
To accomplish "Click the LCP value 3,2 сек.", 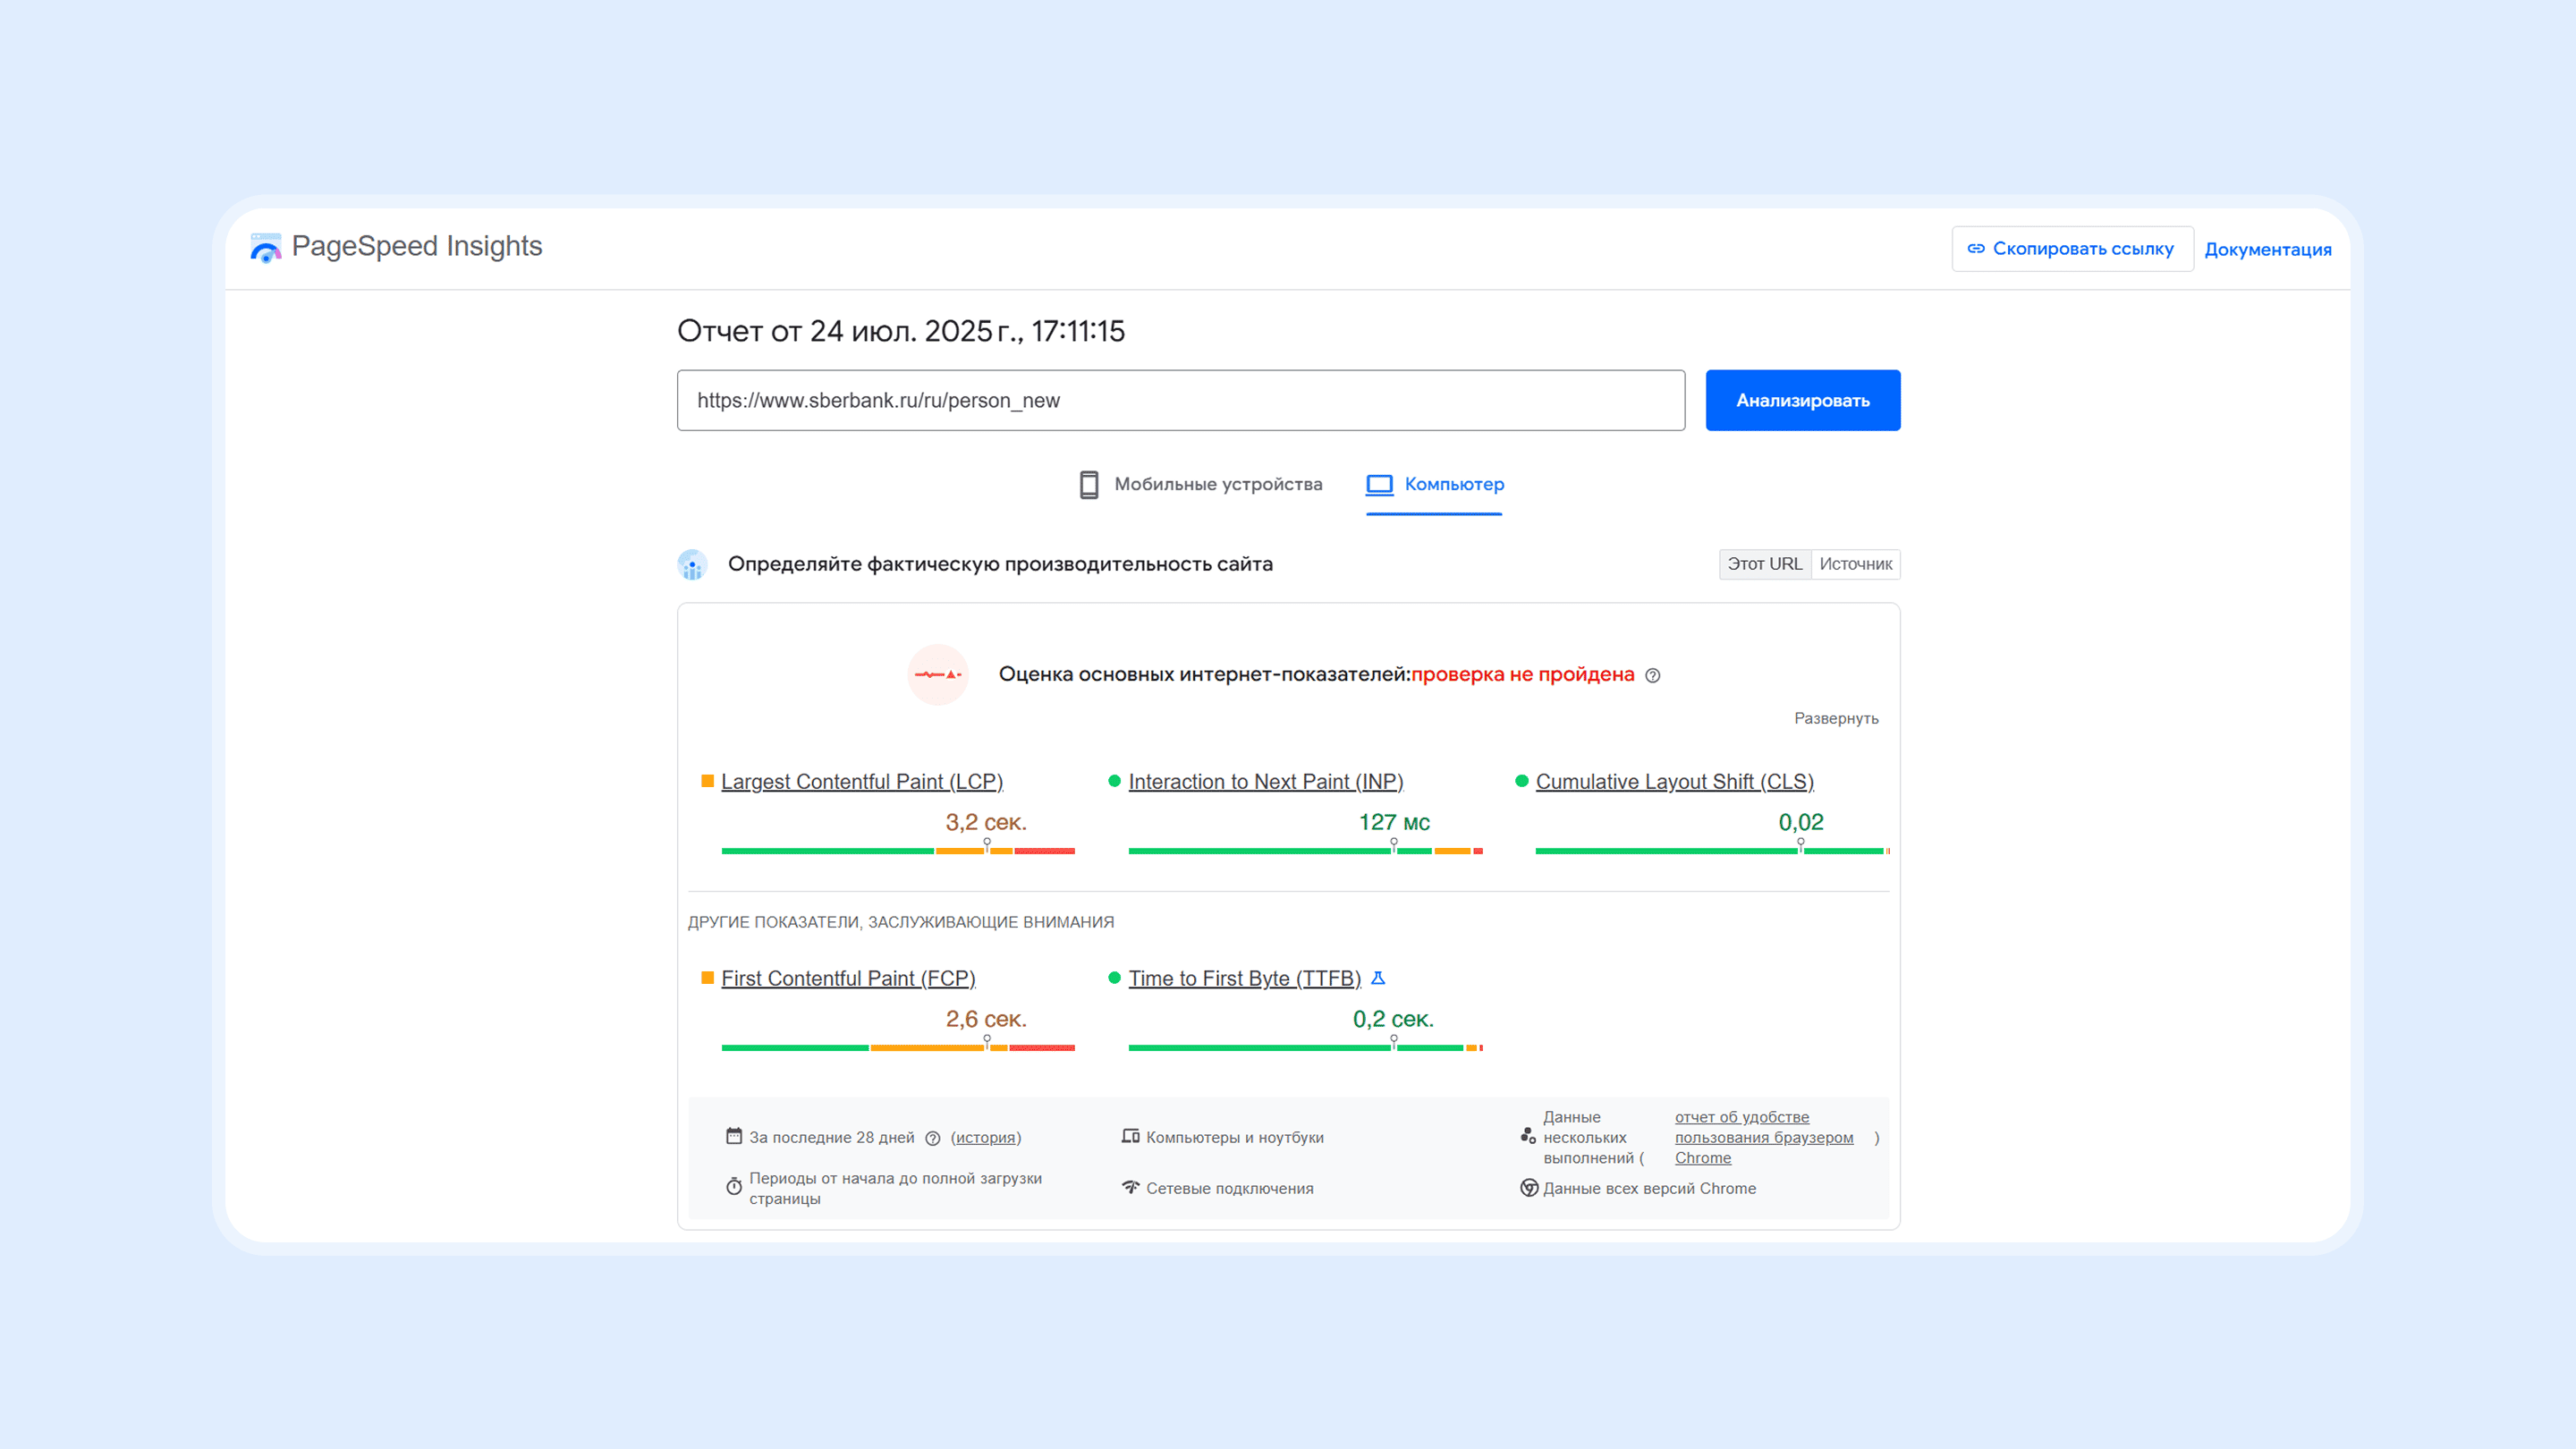I will [x=986, y=822].
